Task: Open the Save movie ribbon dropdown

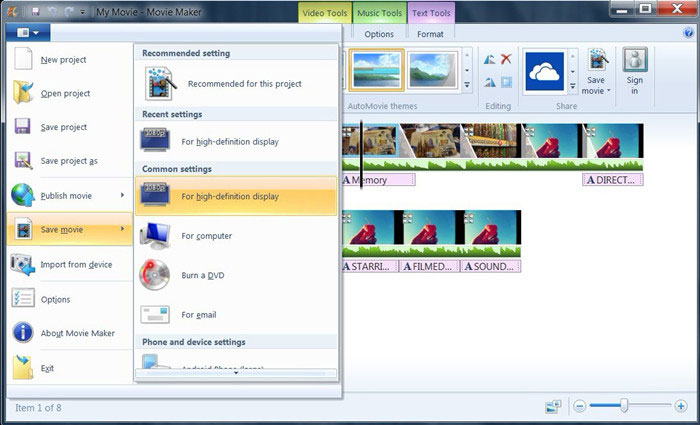Action: click(596, 71)
